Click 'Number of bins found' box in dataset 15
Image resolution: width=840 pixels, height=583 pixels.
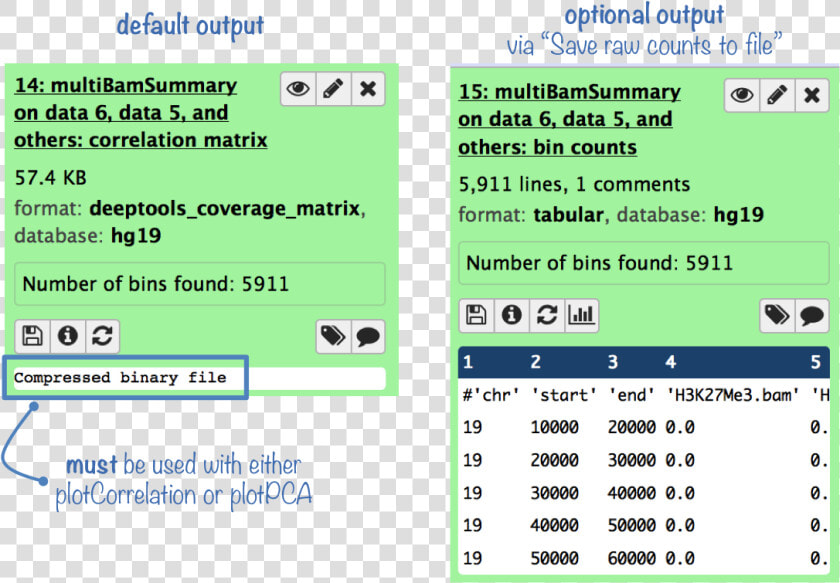click(x=644, y=263)
